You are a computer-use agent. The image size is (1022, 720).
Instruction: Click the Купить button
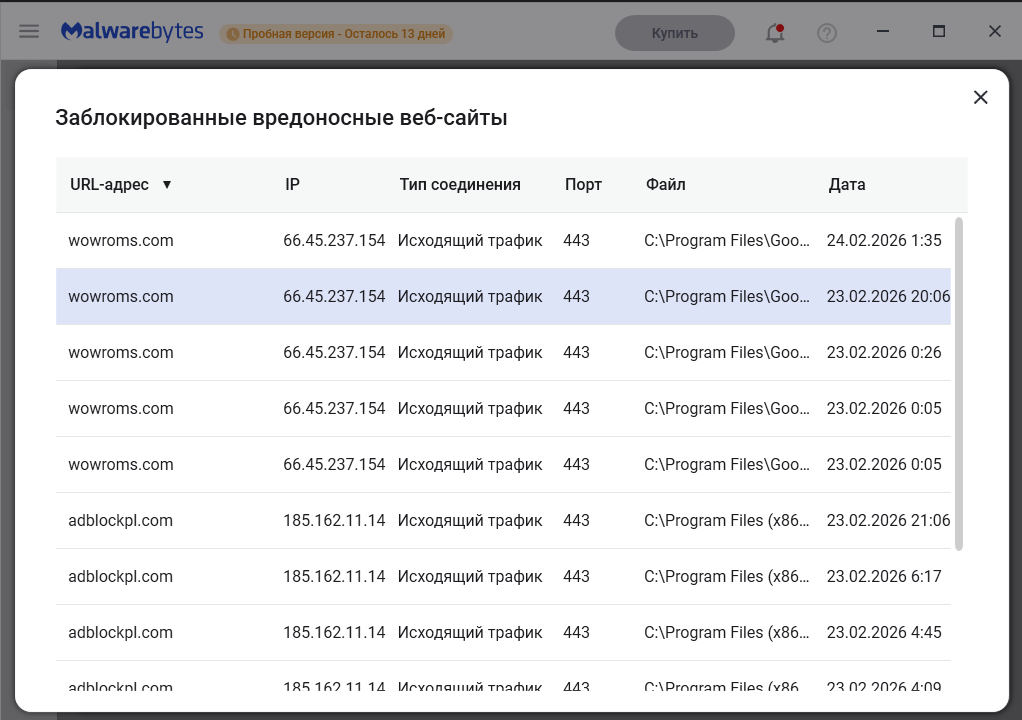675,33
